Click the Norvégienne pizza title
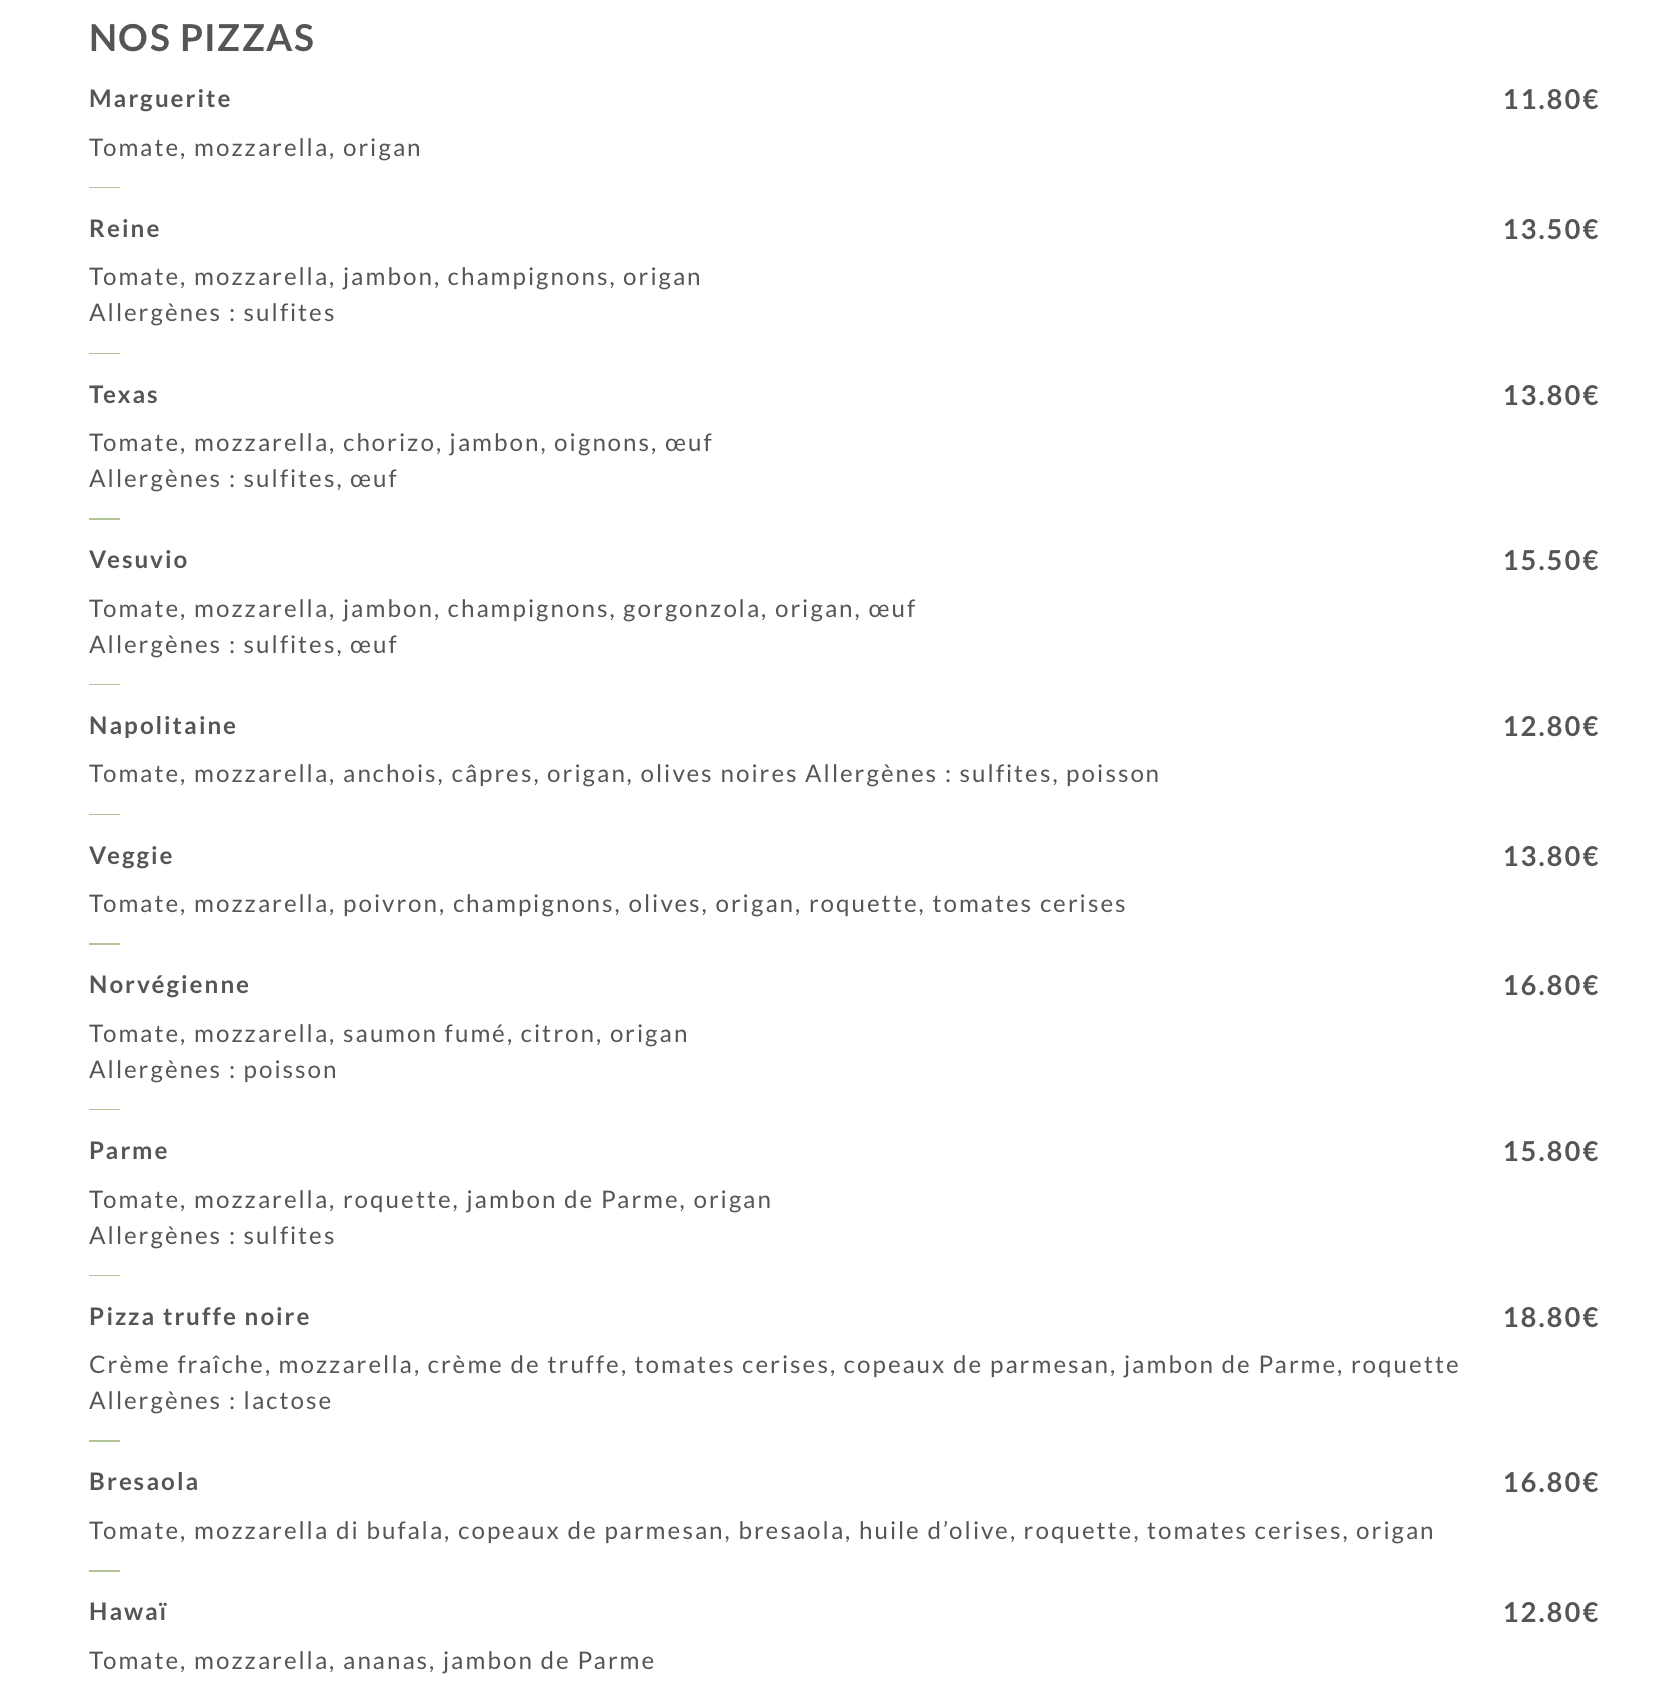This screenshot has width=1660, height=1700. coord(169,985)
